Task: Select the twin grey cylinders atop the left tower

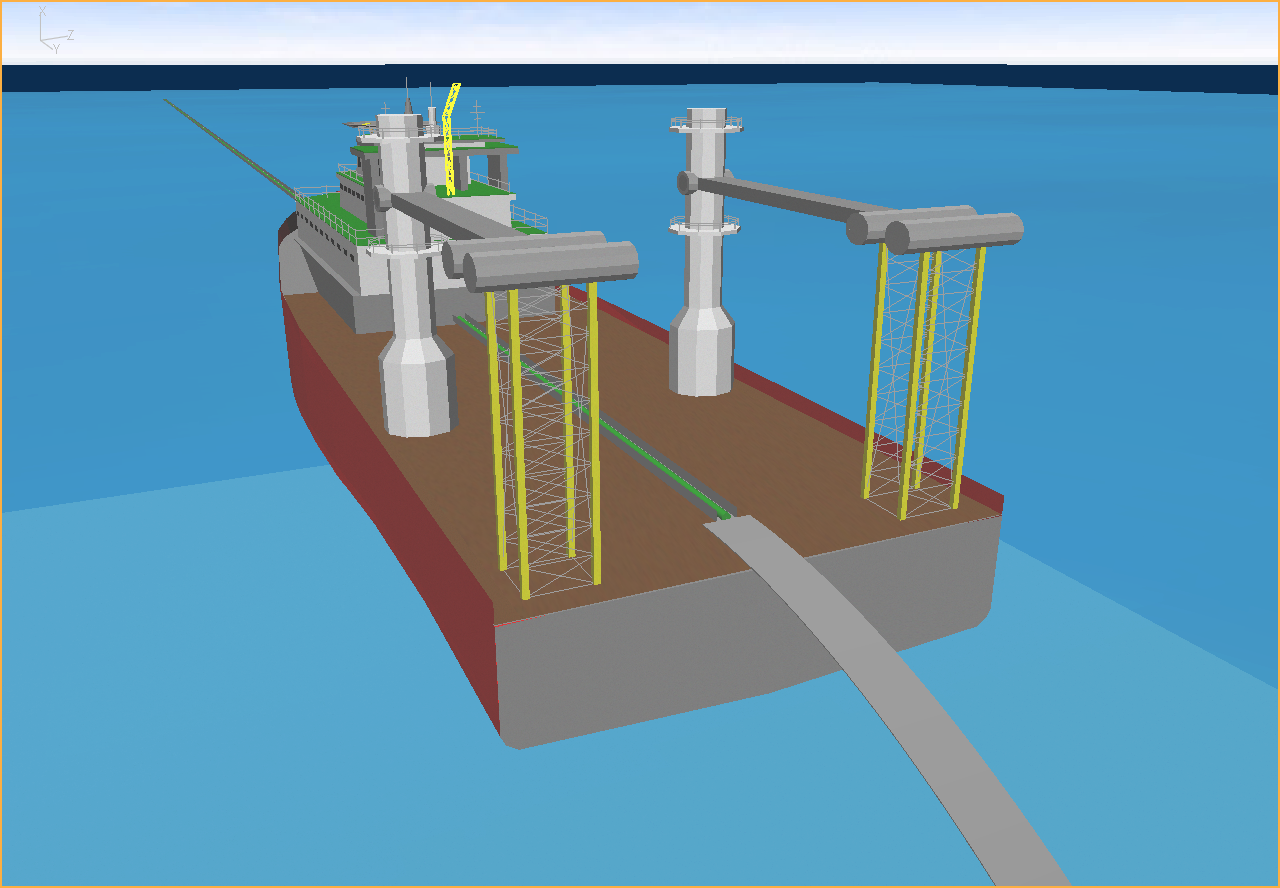Action: click(x=542, y=262)
